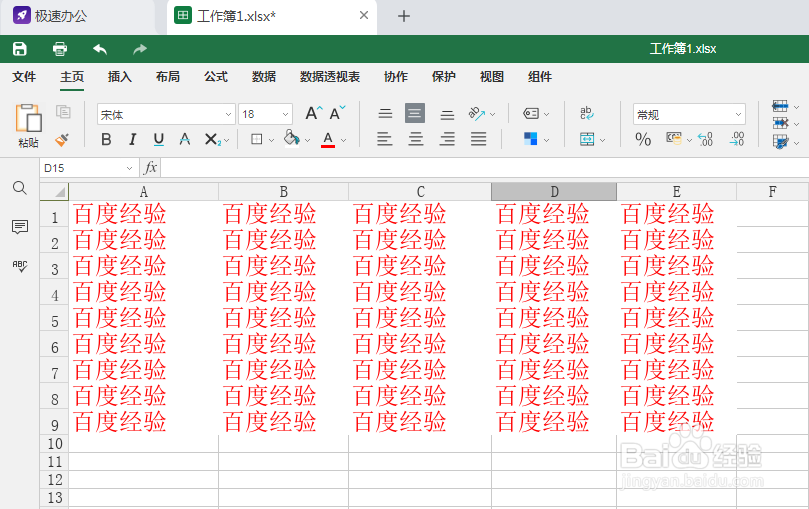Open the spell check ABC icon
The height and width of the screenshot is (509, 809).
(x=20, y=266)
